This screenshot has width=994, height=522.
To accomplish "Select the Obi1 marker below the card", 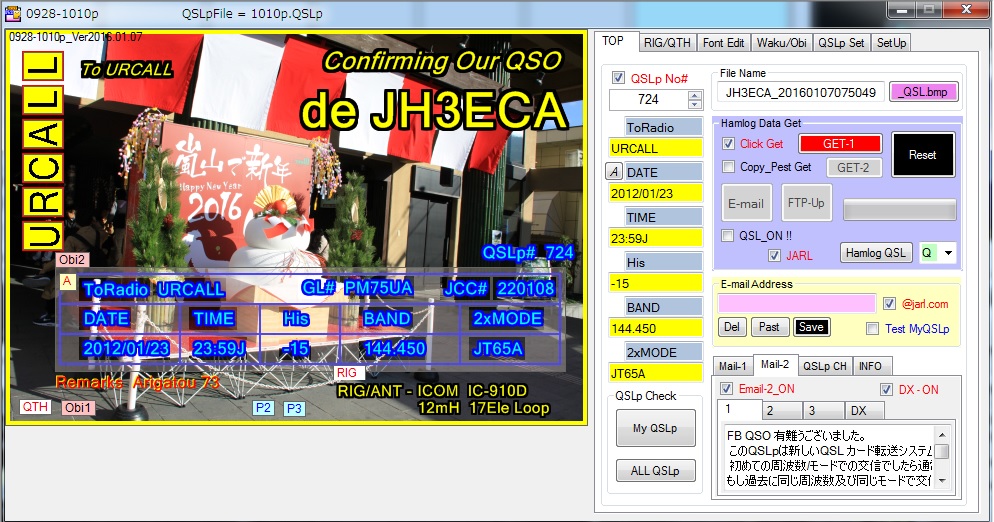I will tap(79, 407).
